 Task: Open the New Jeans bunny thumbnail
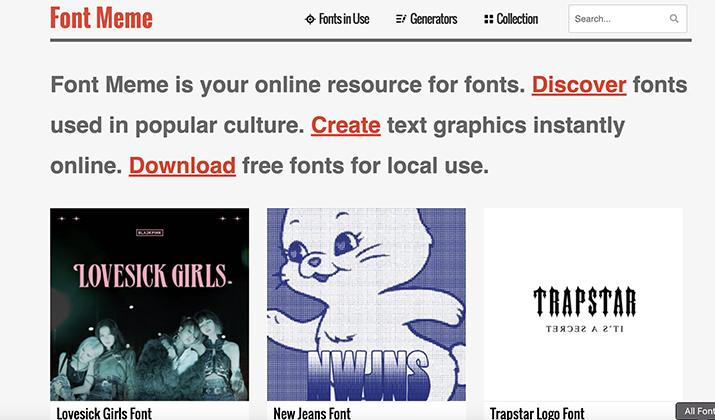pos(366,304)
